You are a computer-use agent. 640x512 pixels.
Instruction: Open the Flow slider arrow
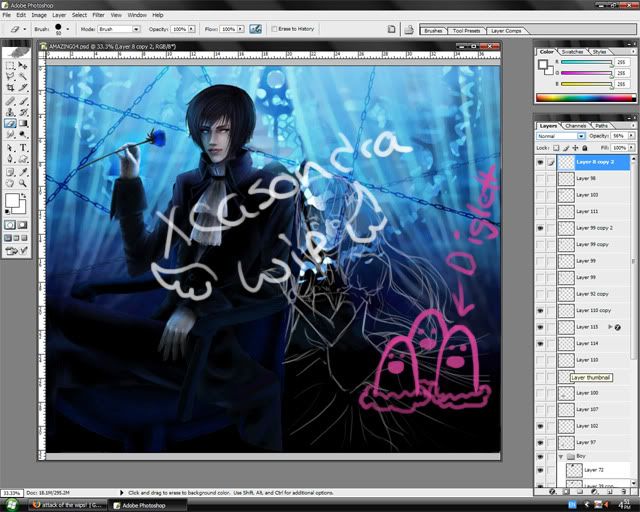[x=240, y=29]
